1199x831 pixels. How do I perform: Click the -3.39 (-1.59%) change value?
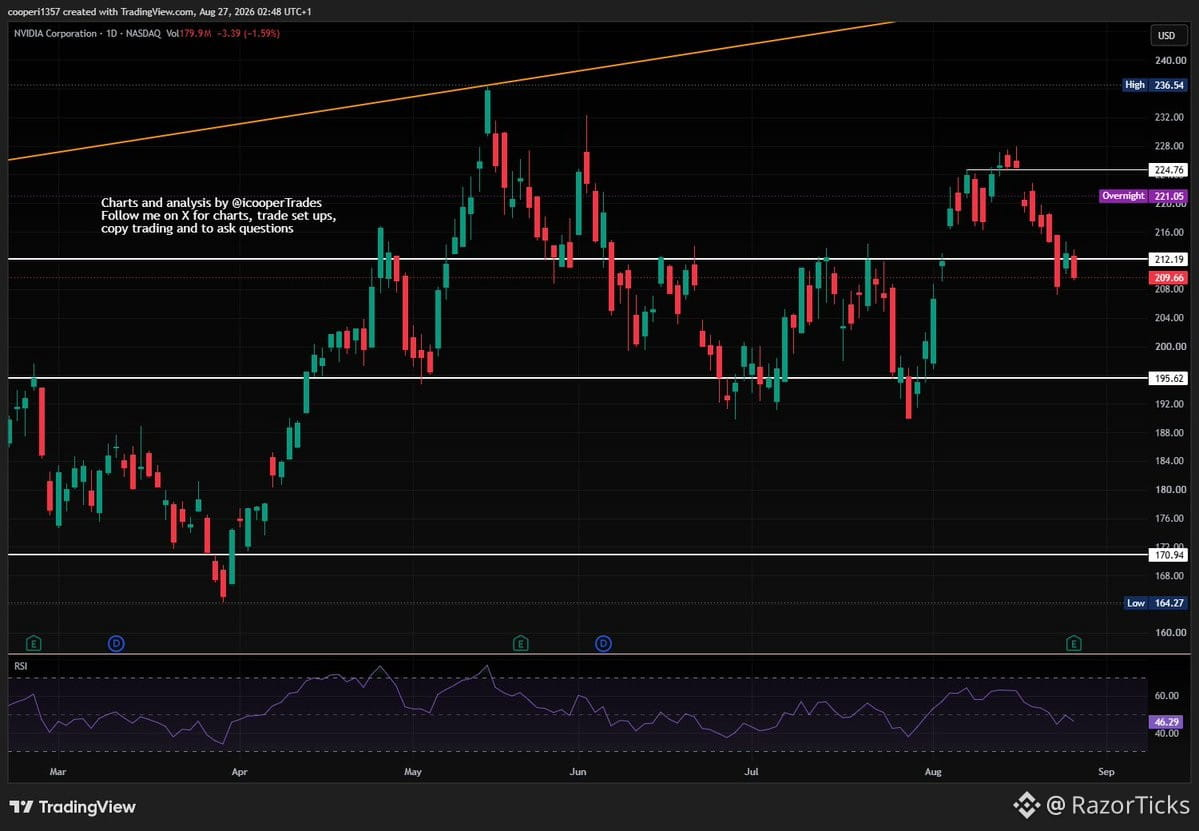pyautogui.click(x=249, y=34)
